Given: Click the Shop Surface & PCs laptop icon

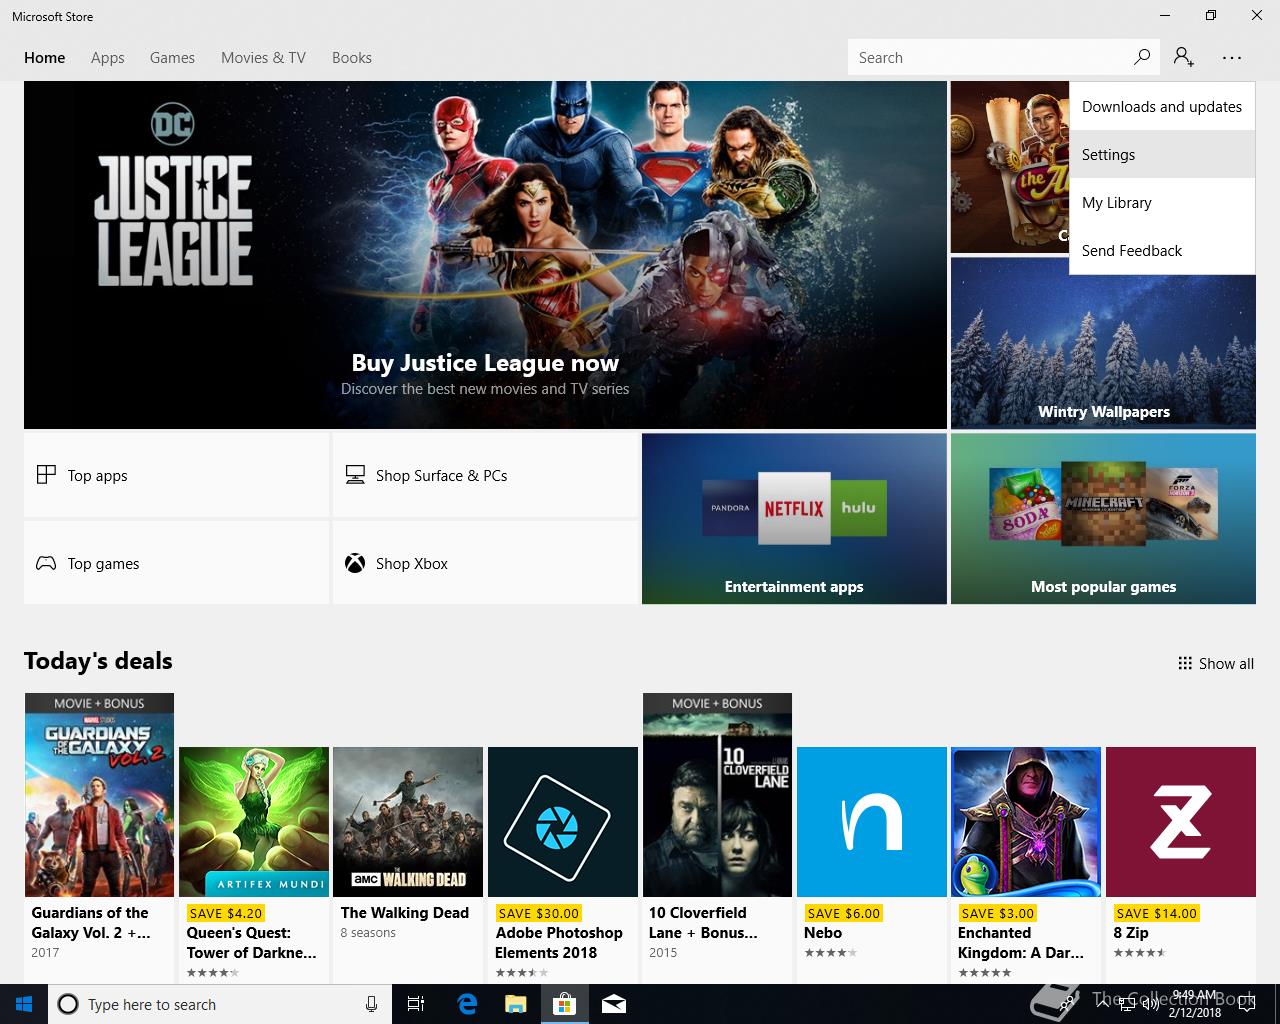Looking at the screenshot, I should (355, 475).
